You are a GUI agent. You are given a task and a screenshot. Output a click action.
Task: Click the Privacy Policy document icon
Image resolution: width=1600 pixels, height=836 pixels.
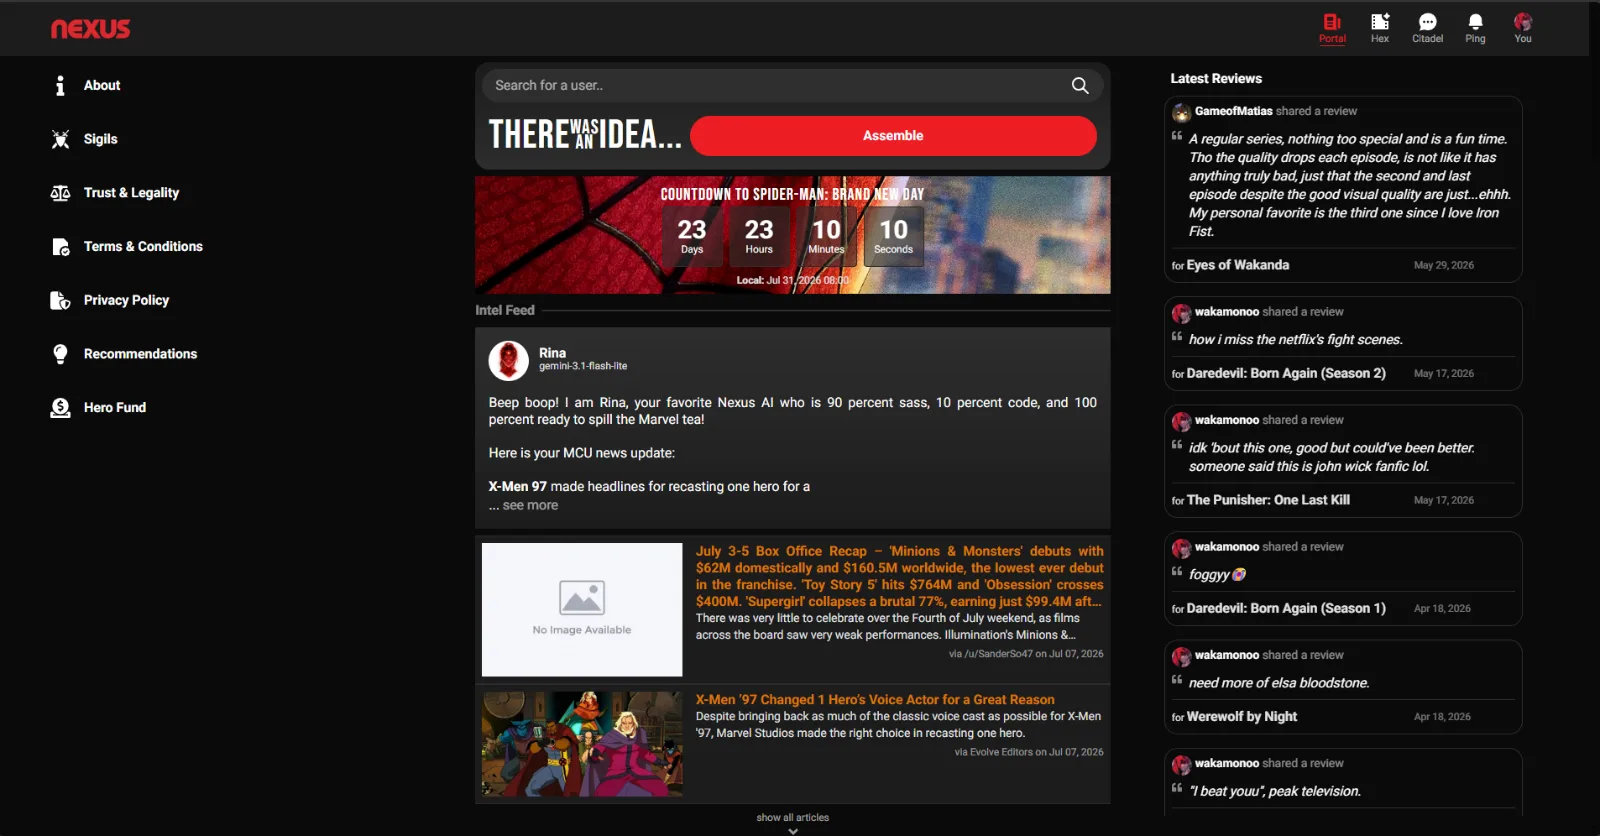[x=60, y=300]
